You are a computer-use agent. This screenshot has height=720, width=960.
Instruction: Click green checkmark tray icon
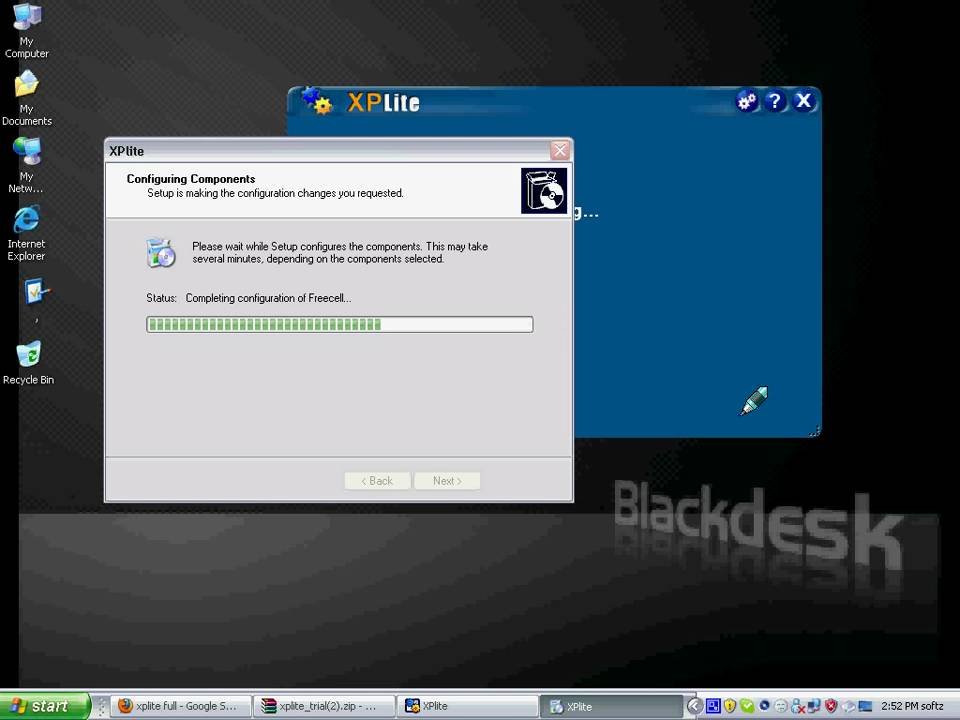[x=747, y=706]
